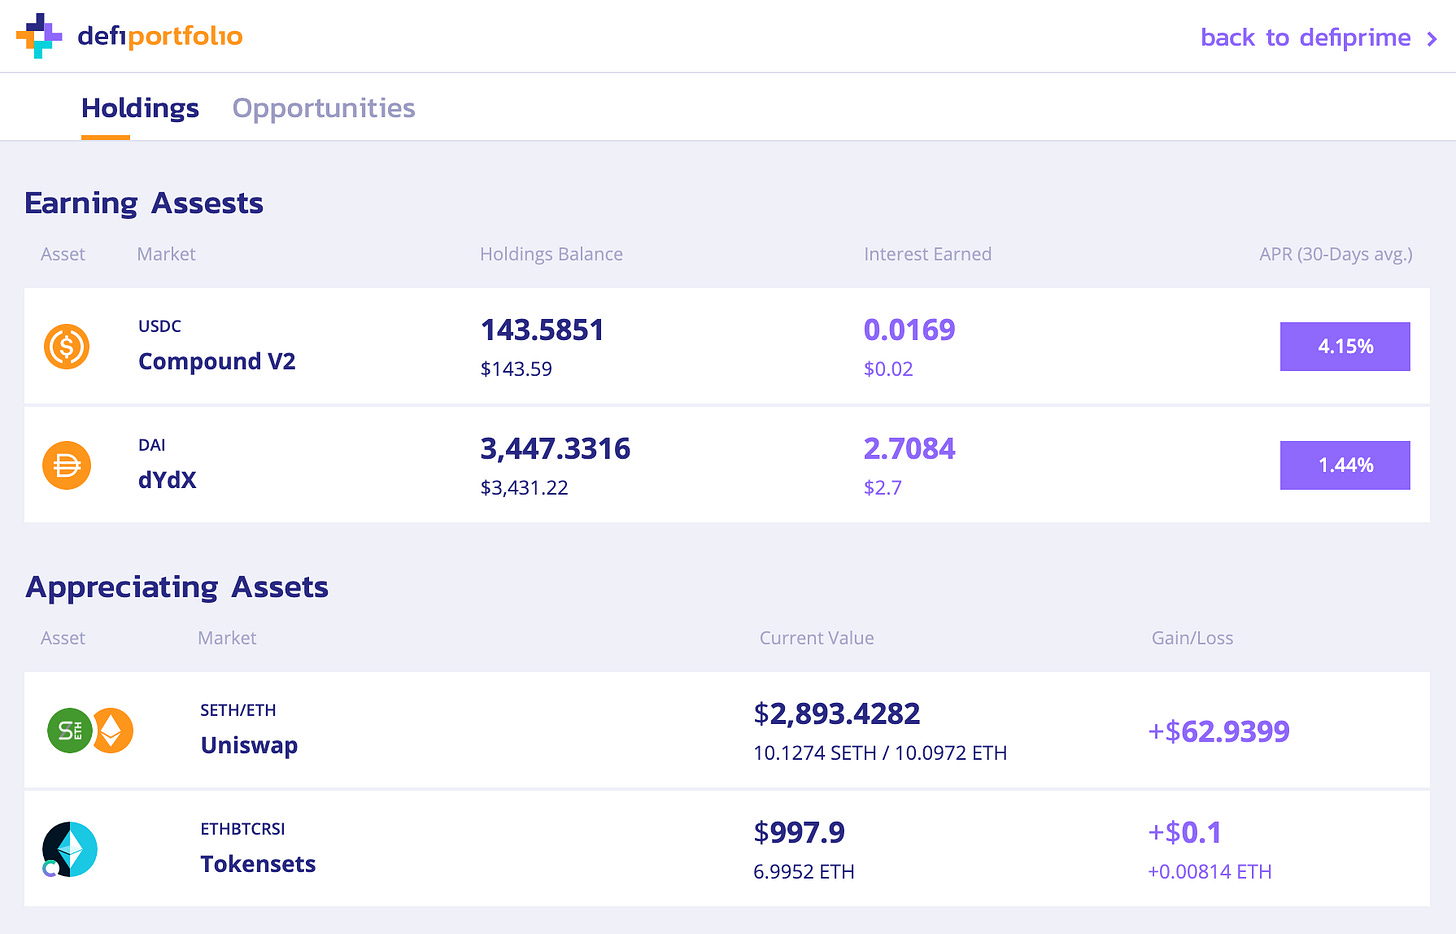The height and width of the screenshot is (934, 1456).
Task: Switch to the Opportunities tab
Action: coord(323,108)
